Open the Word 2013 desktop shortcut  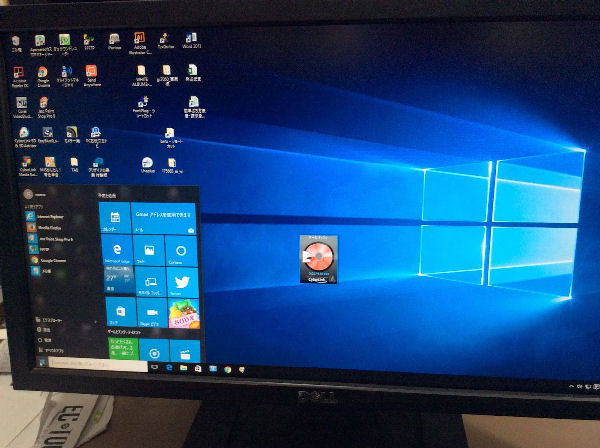pyautogui.click(x=191, y=40)
